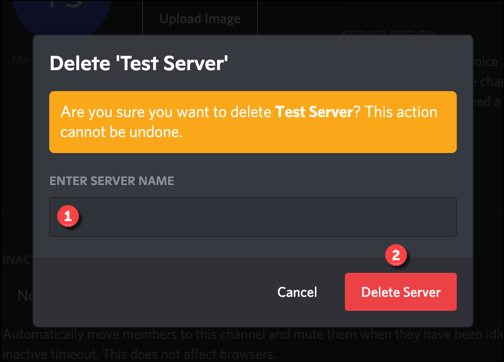Cancel the server deletion dialog
504x362 pixels.
(x=297, y=292)
